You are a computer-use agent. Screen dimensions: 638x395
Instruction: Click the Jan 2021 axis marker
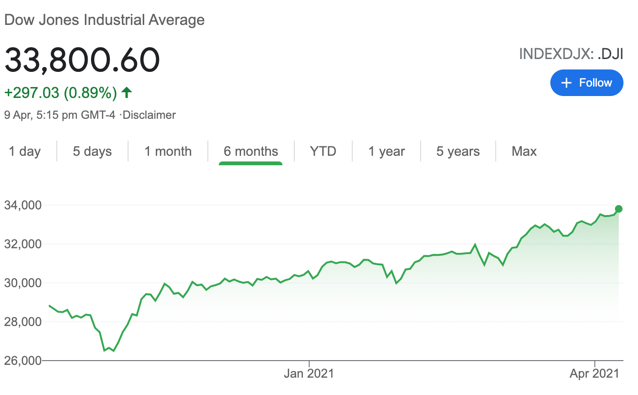click(x=309, y=373)
